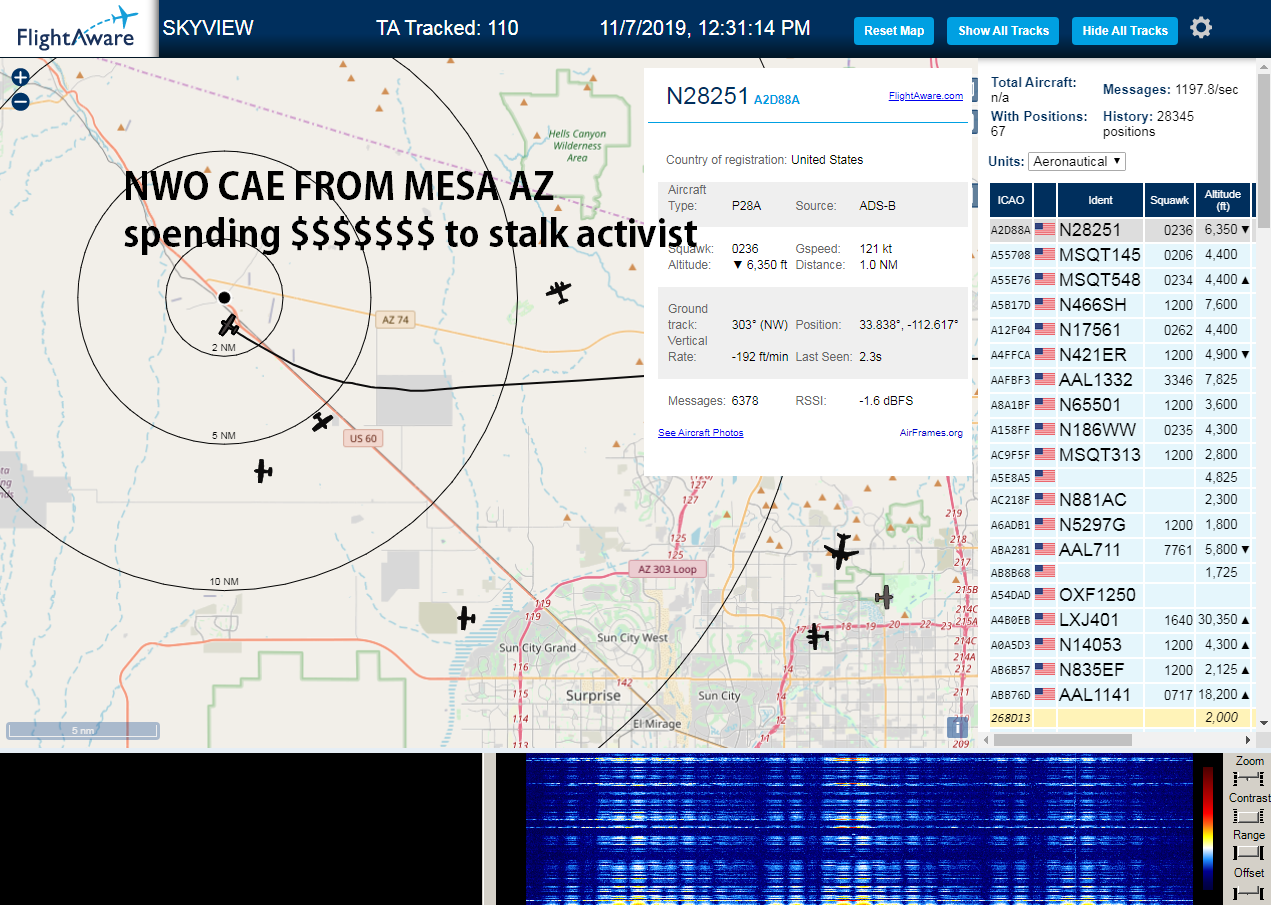
Task: Click the FlightAware logo
Action: [78, 28]
